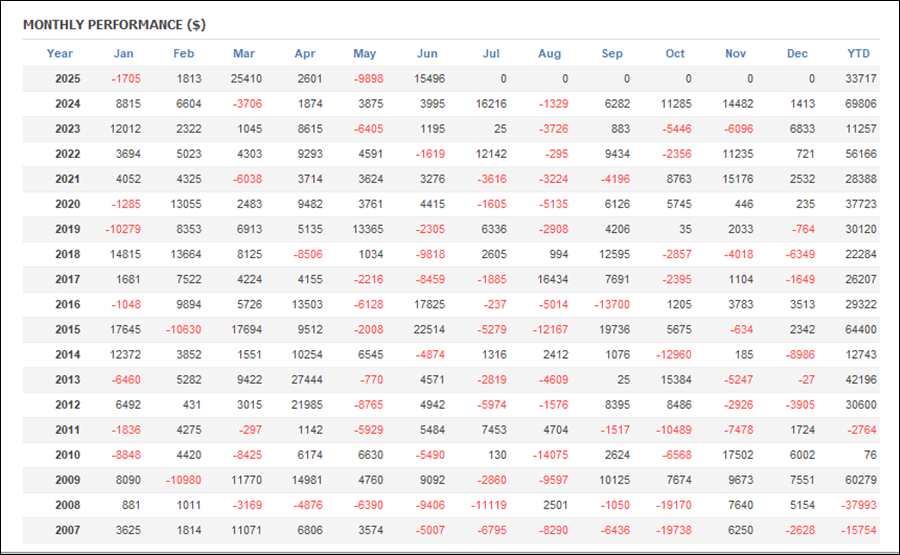Select the 2016 year row label
Viewport: 900px width, 555px height.
(68, 304)
